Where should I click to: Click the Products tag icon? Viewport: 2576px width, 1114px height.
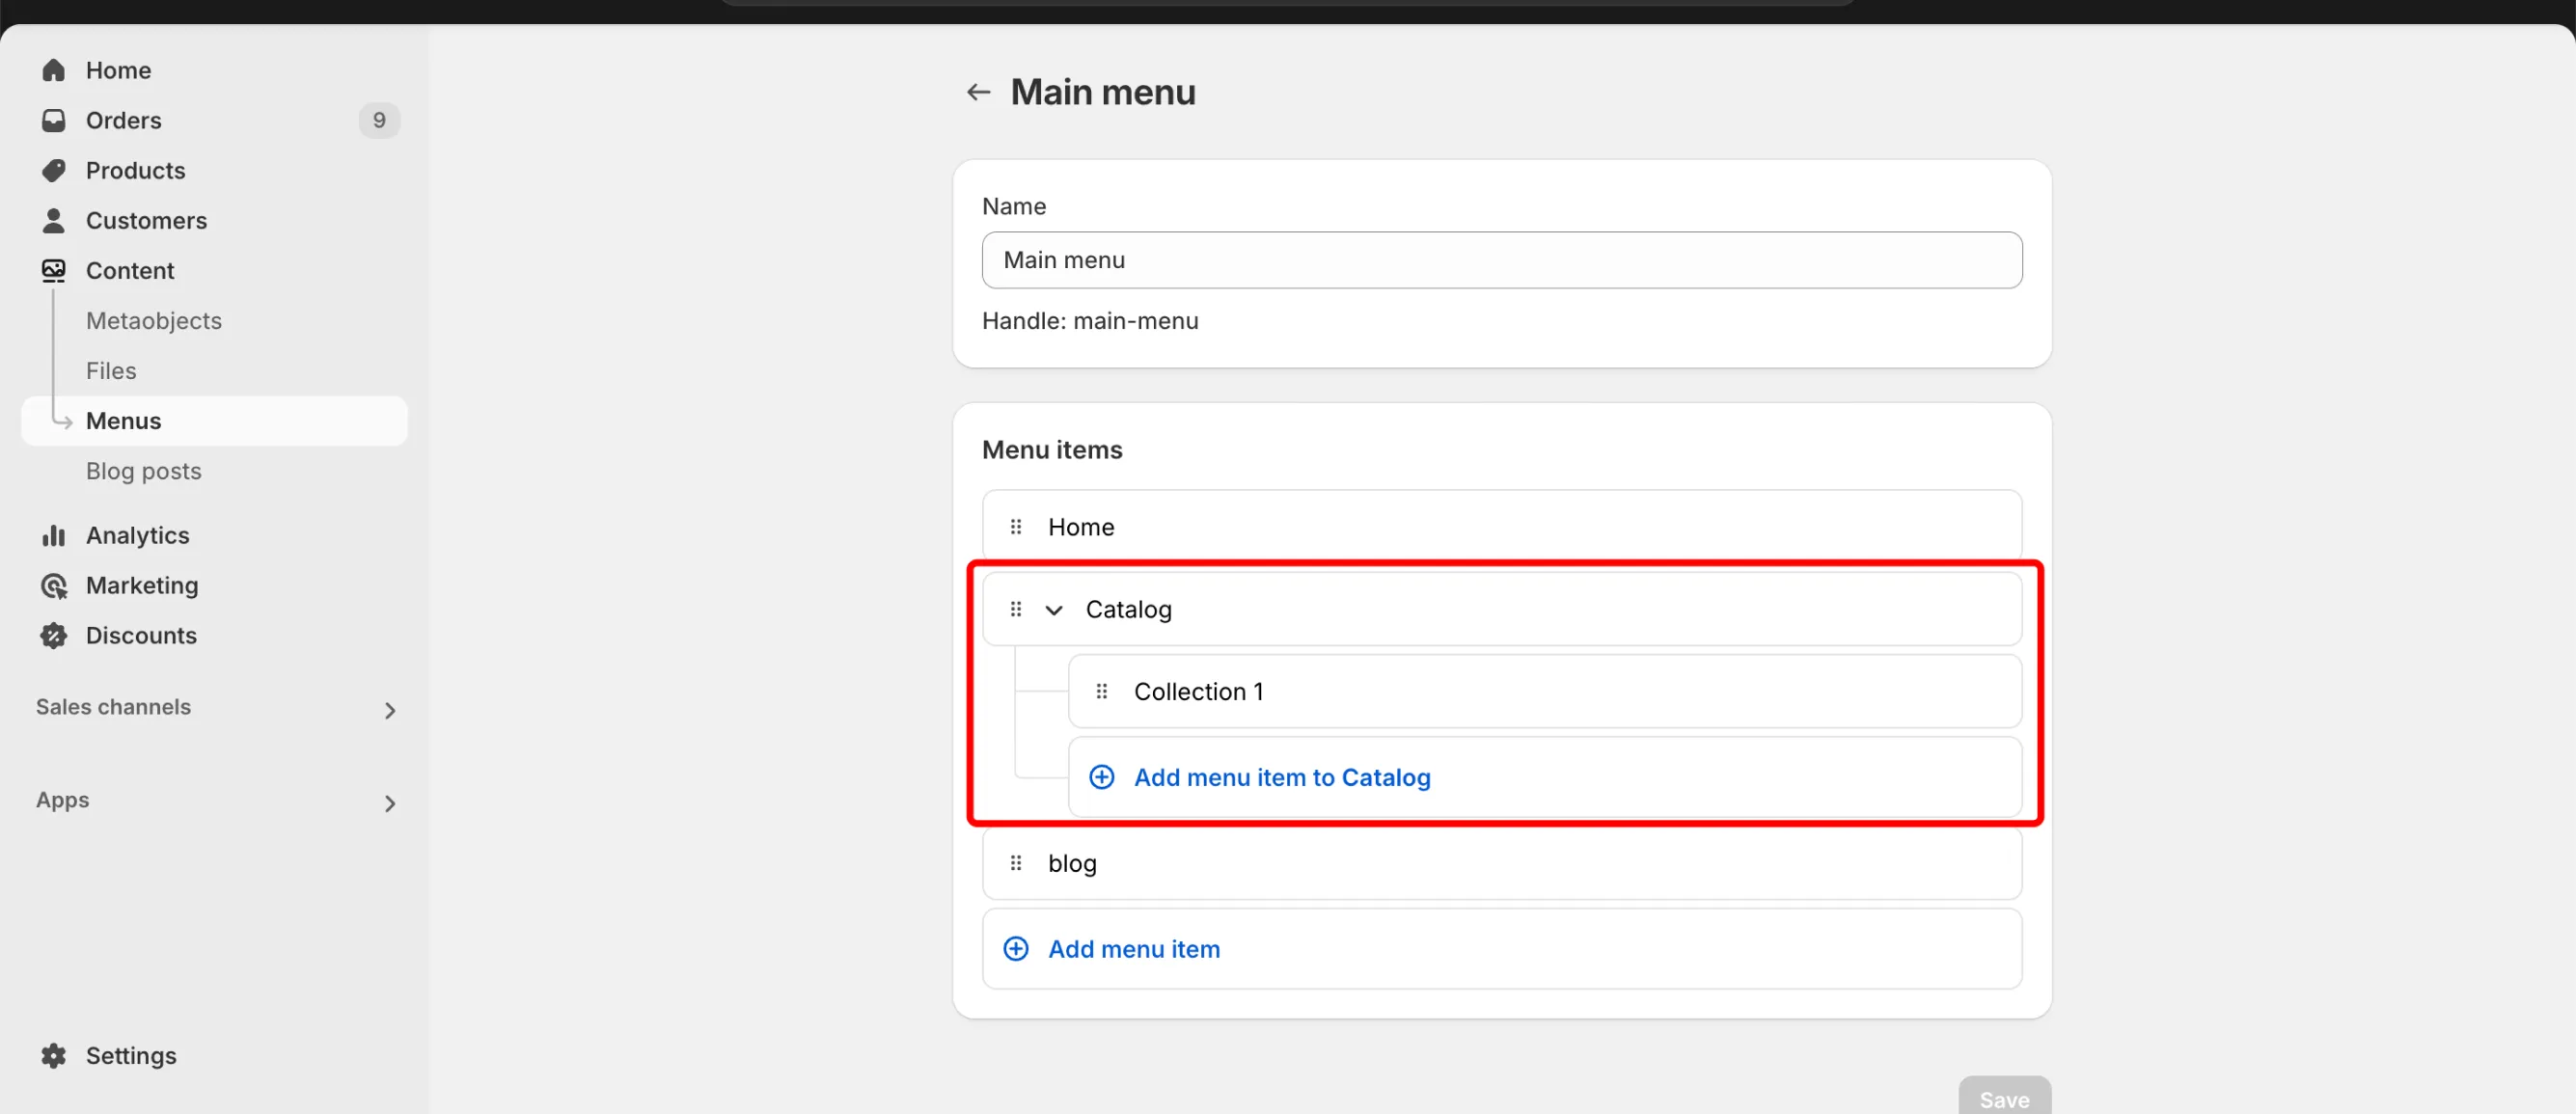54,170
